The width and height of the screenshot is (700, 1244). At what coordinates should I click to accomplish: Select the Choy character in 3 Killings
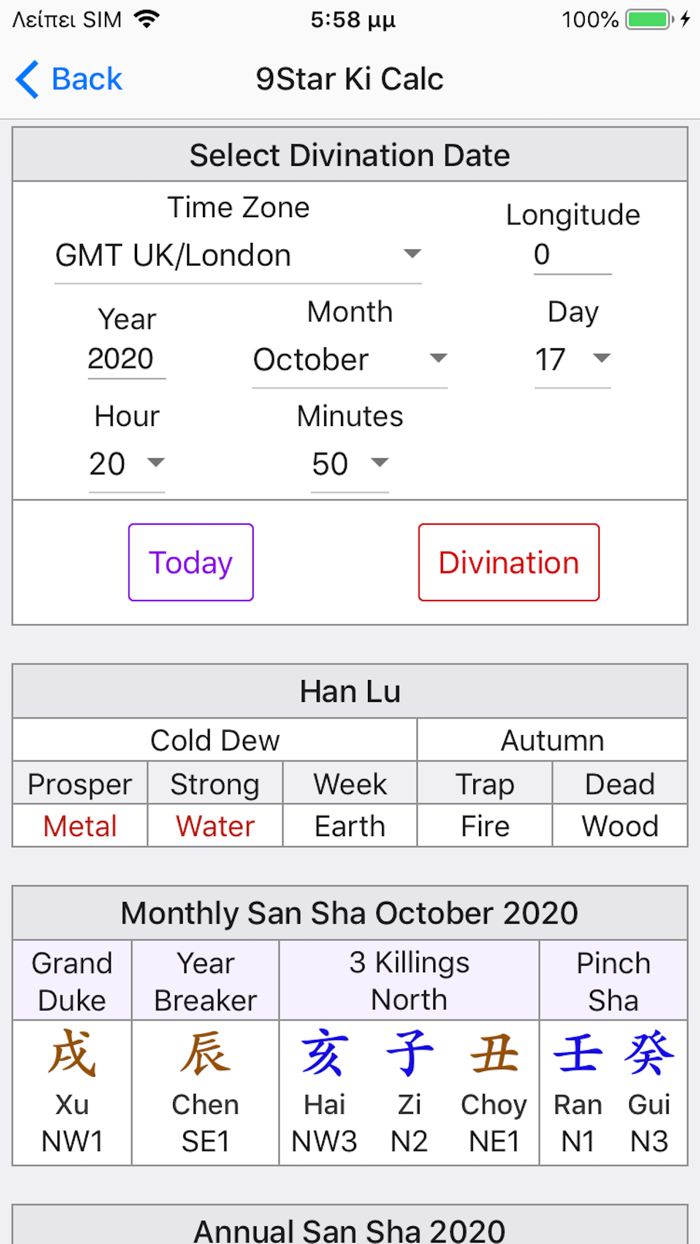click(x=493, y=1052)
